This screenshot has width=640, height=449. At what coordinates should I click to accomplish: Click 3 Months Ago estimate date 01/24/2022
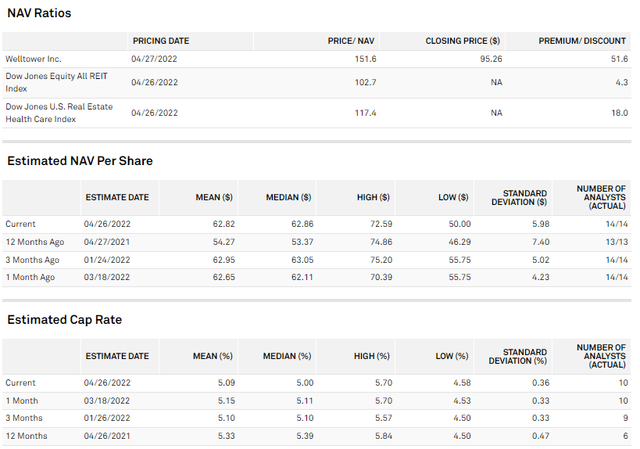pyautogui.click(x=107, y=260)
